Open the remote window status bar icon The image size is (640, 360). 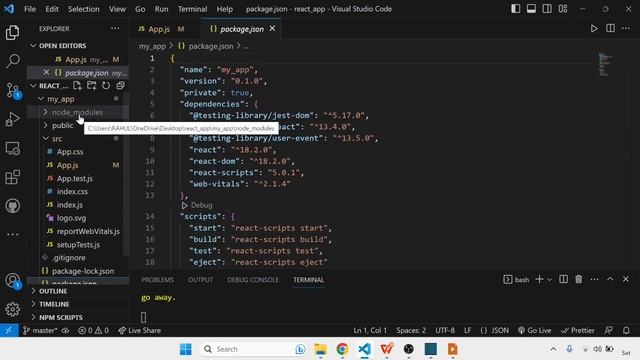tap(9, 330)
